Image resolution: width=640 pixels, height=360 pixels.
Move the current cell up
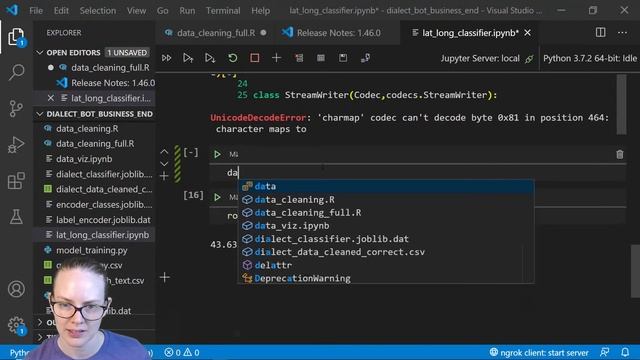[x=164, y=152]
